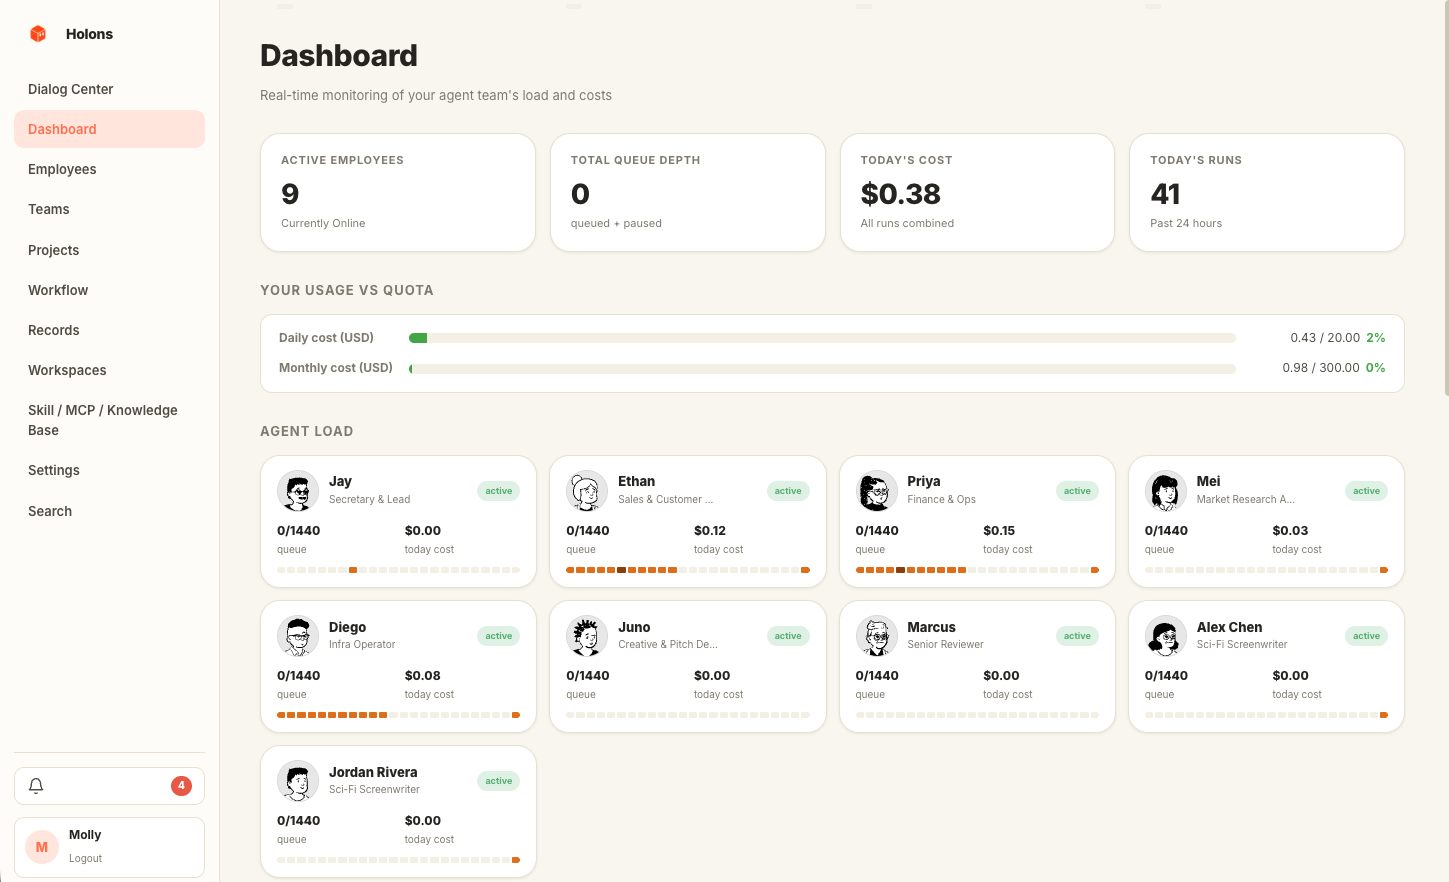The height and width of the screenshot is (882, 1449).
Task: Toggle the active status on Diego's card
Action: click(x=498, y=636)
